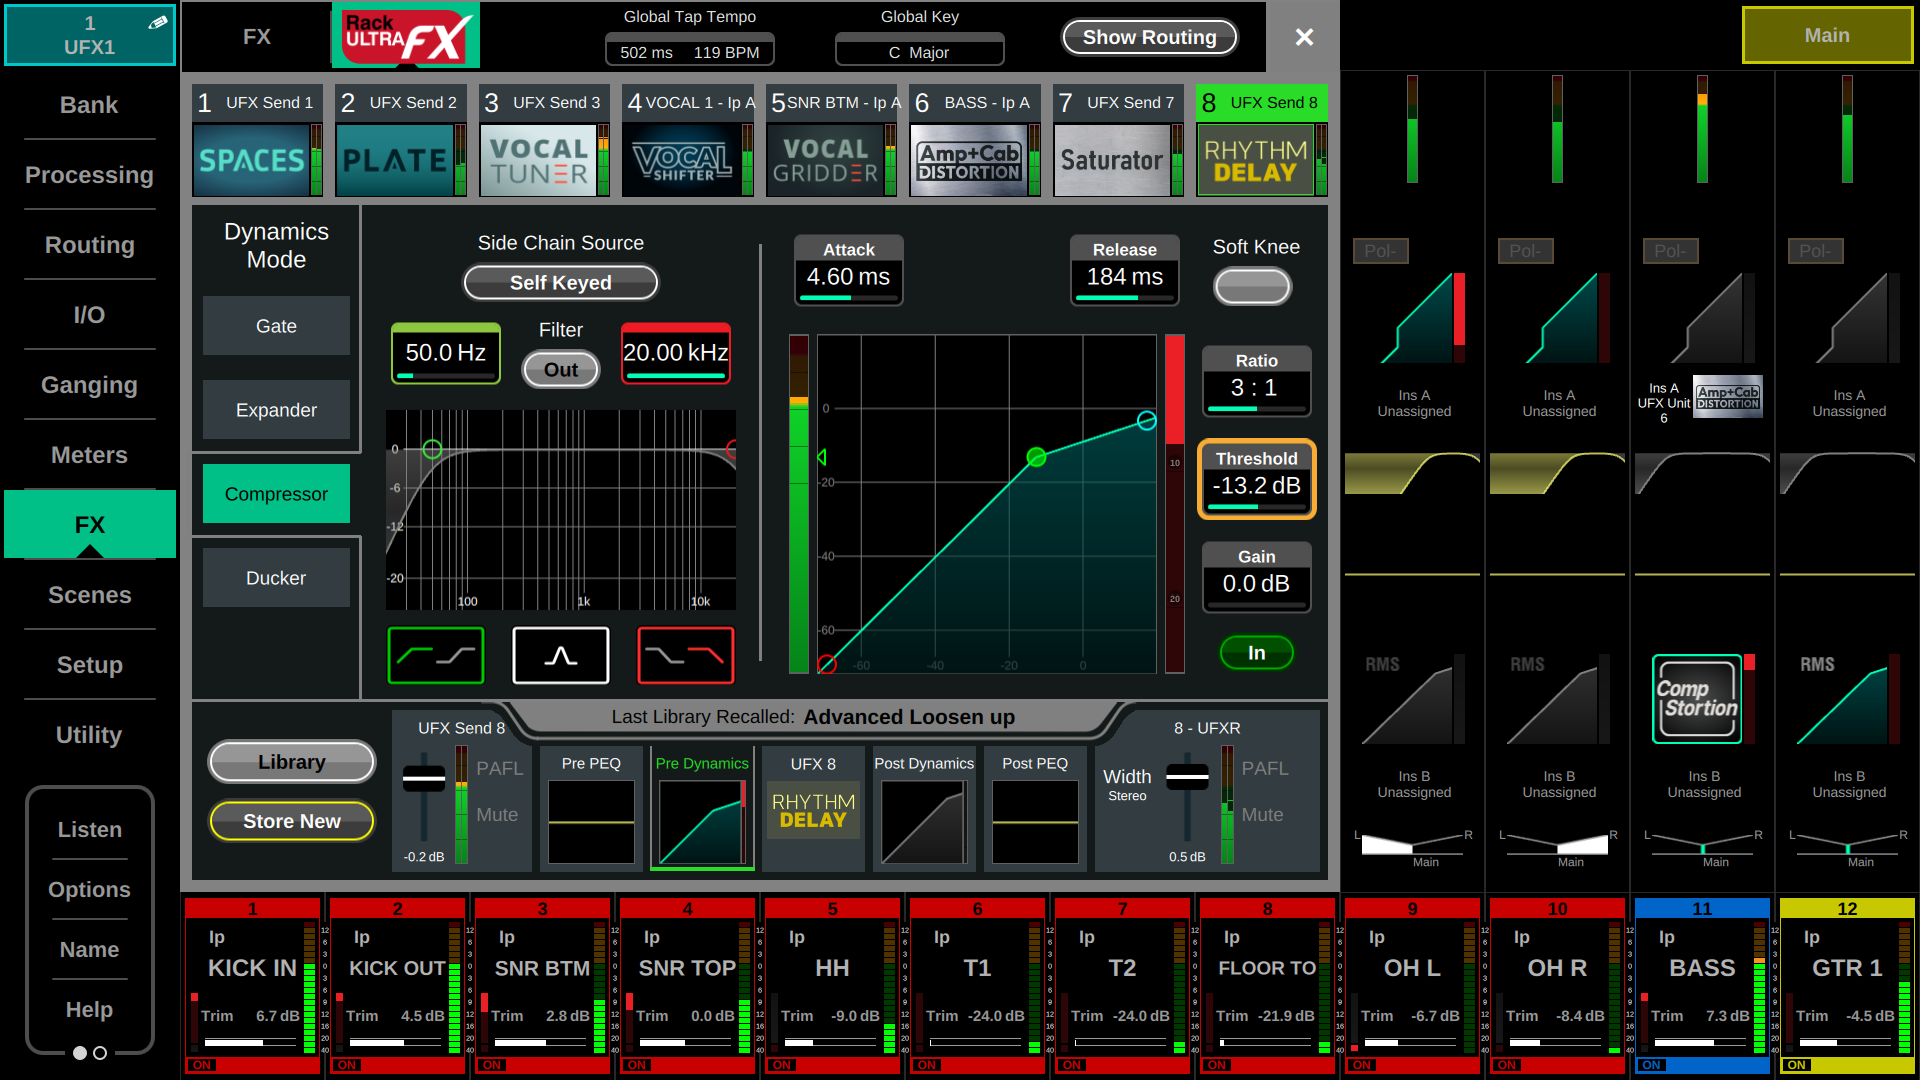Adjust the UFX Send 8 level fader
Viewport: 1920px width, 1080px height.
pyautogui.click(x=424, y=778)
